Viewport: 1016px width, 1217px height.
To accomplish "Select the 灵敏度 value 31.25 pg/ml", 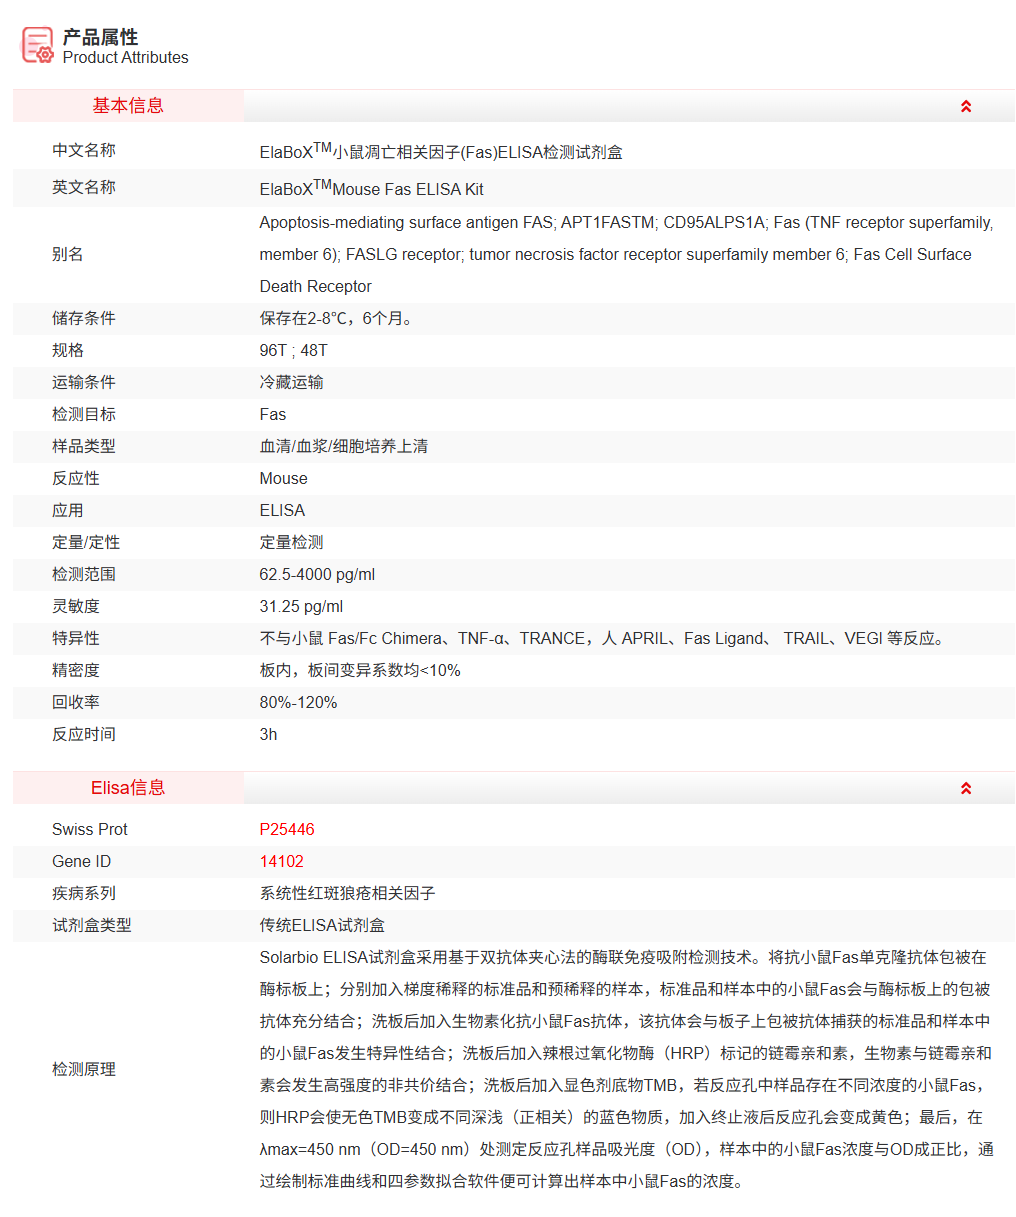I will (305, 606).
